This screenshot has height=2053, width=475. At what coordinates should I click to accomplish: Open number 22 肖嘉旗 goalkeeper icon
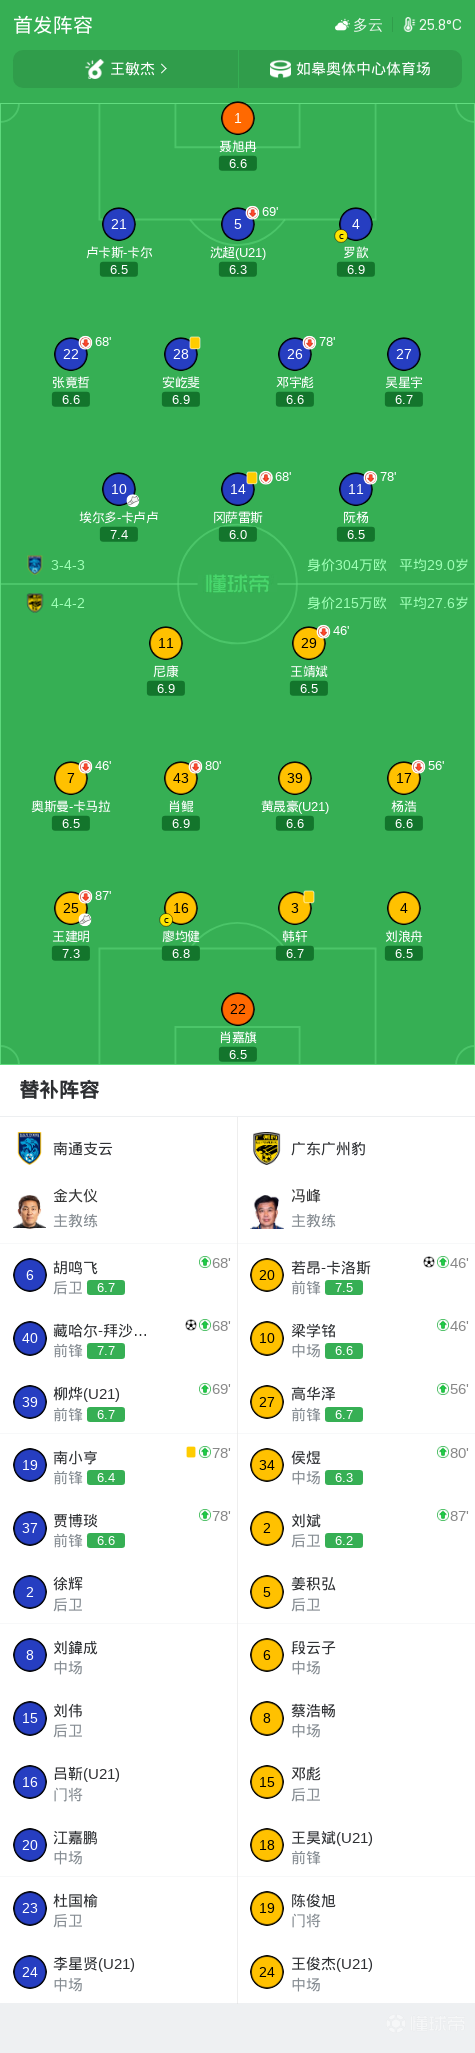[237, 1009]
